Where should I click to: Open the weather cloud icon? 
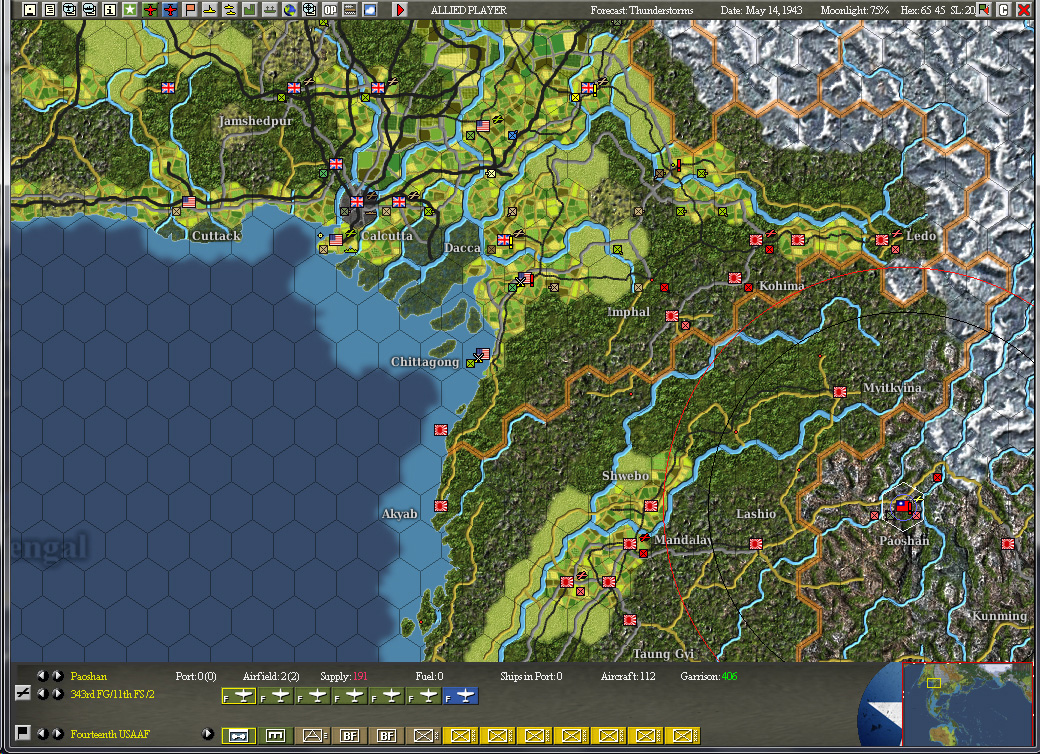(x=369, y=9)
